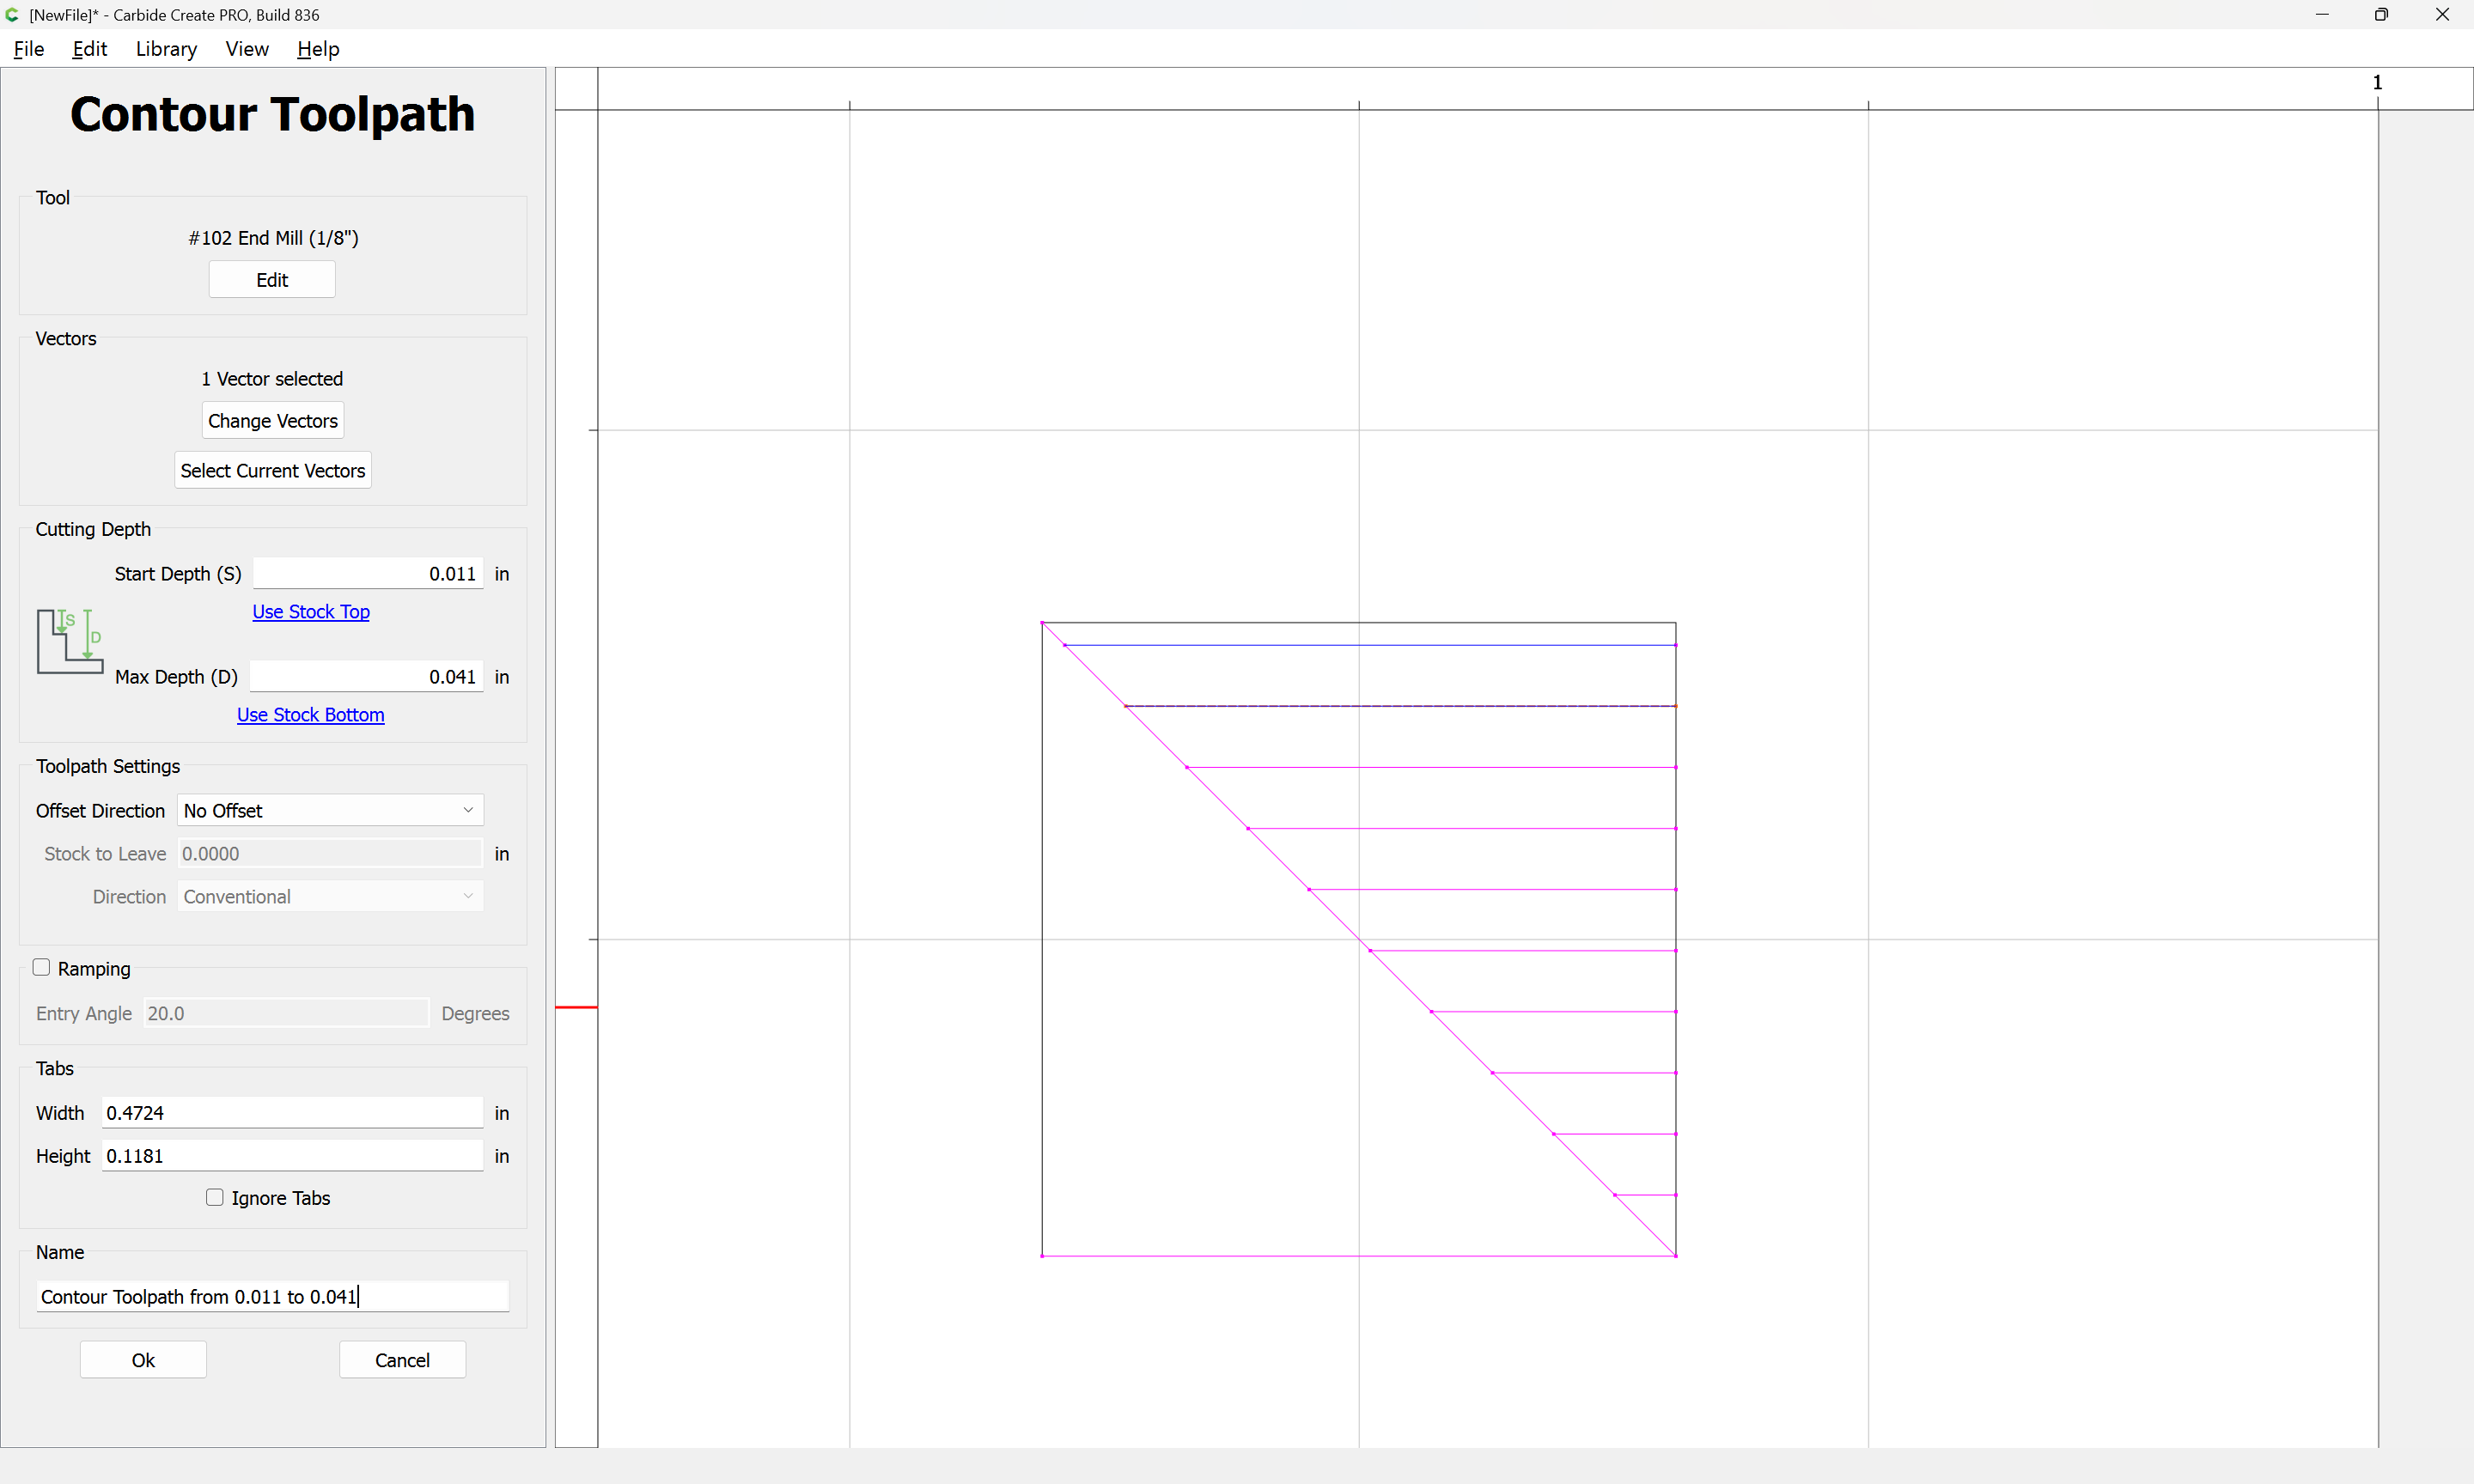Confirm the toolpath with Ok
The image size is (2474, 1484).
[x=143, y=1360]
